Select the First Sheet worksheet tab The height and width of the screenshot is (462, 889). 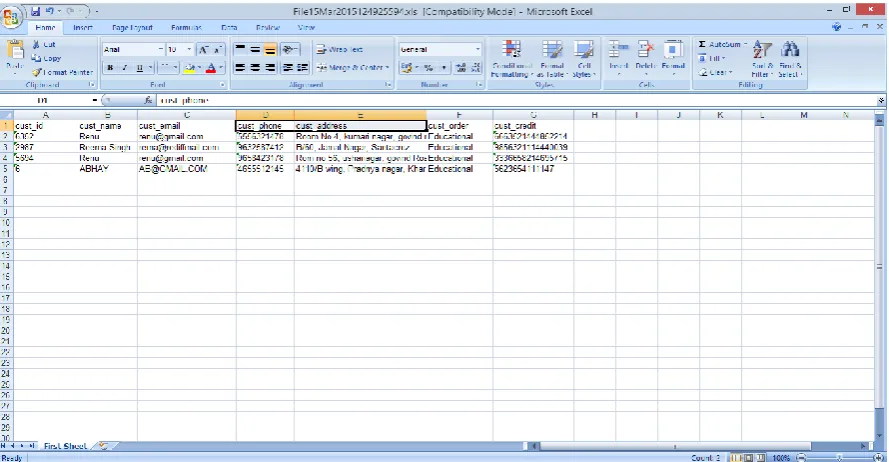point(65,446)
